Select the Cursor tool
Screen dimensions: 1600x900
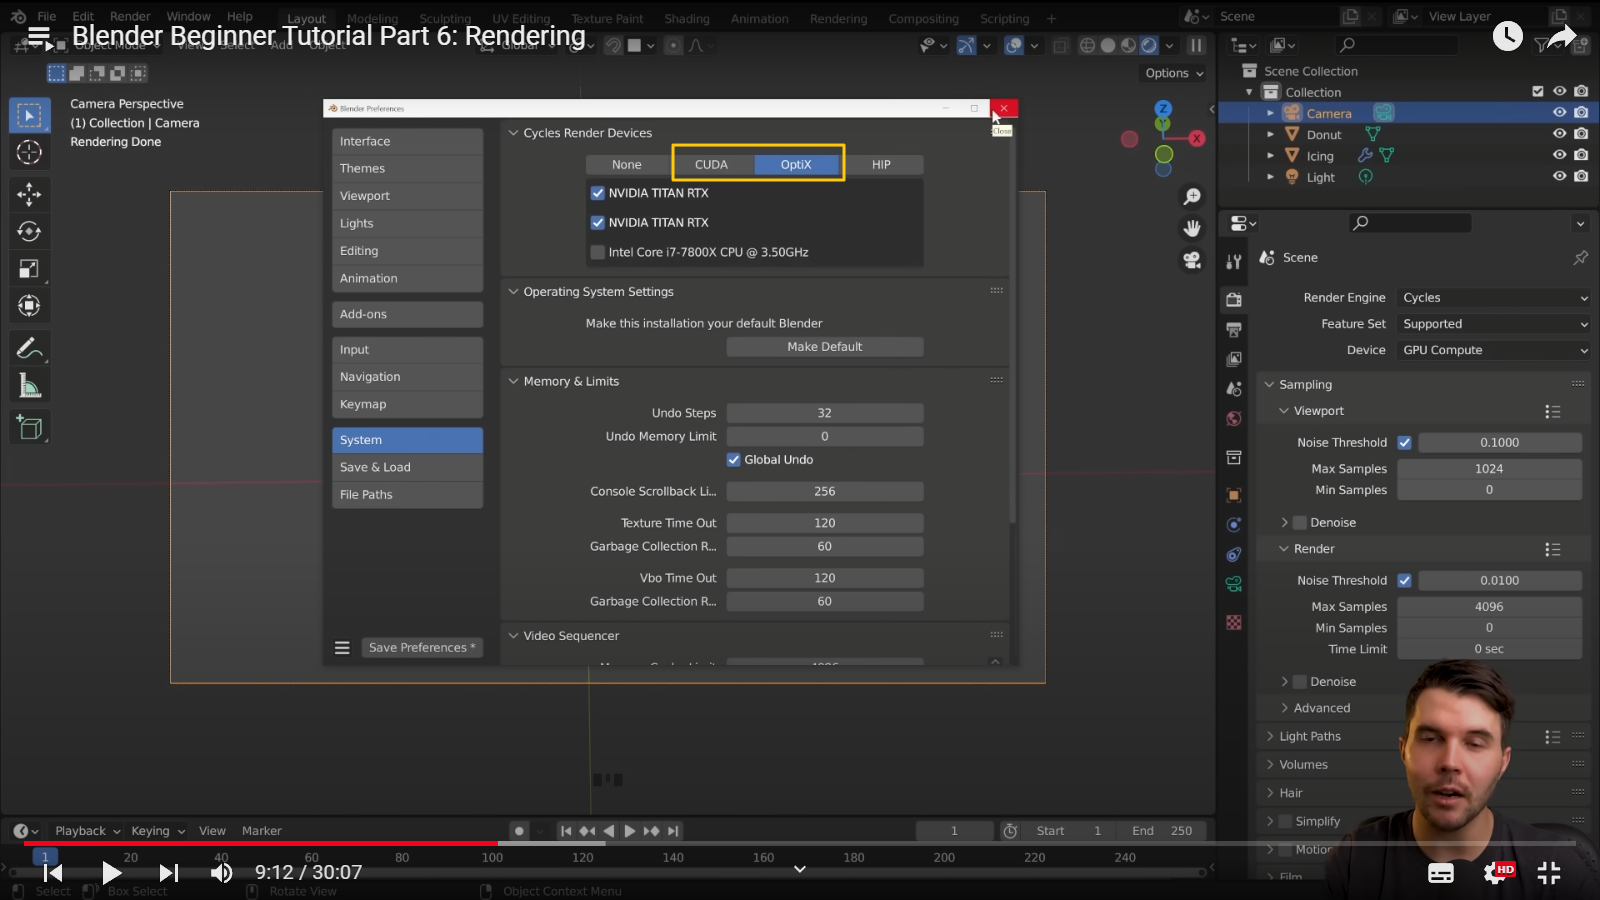point(29,152)
